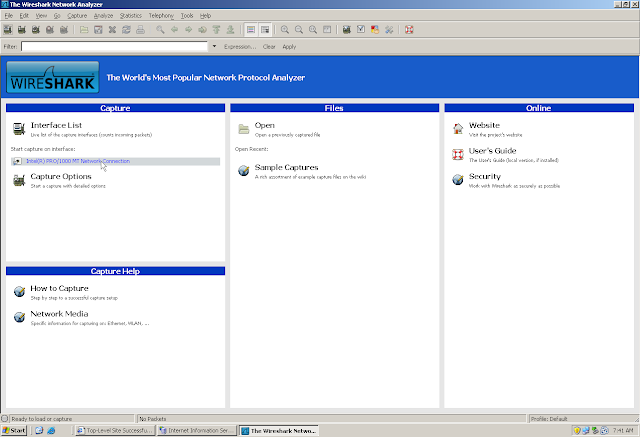
Task: Click the Zoom out toolbar icon
Action: [x=299, y=30]
